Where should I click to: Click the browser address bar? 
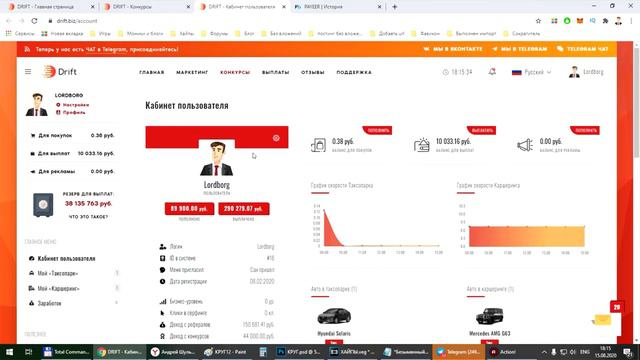[286, 21]
